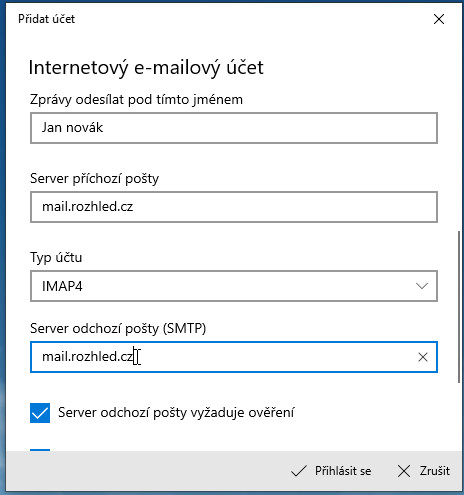Screen dimensions: 464x495
Task: Click the Typ účtu field label
Action: 56,258
